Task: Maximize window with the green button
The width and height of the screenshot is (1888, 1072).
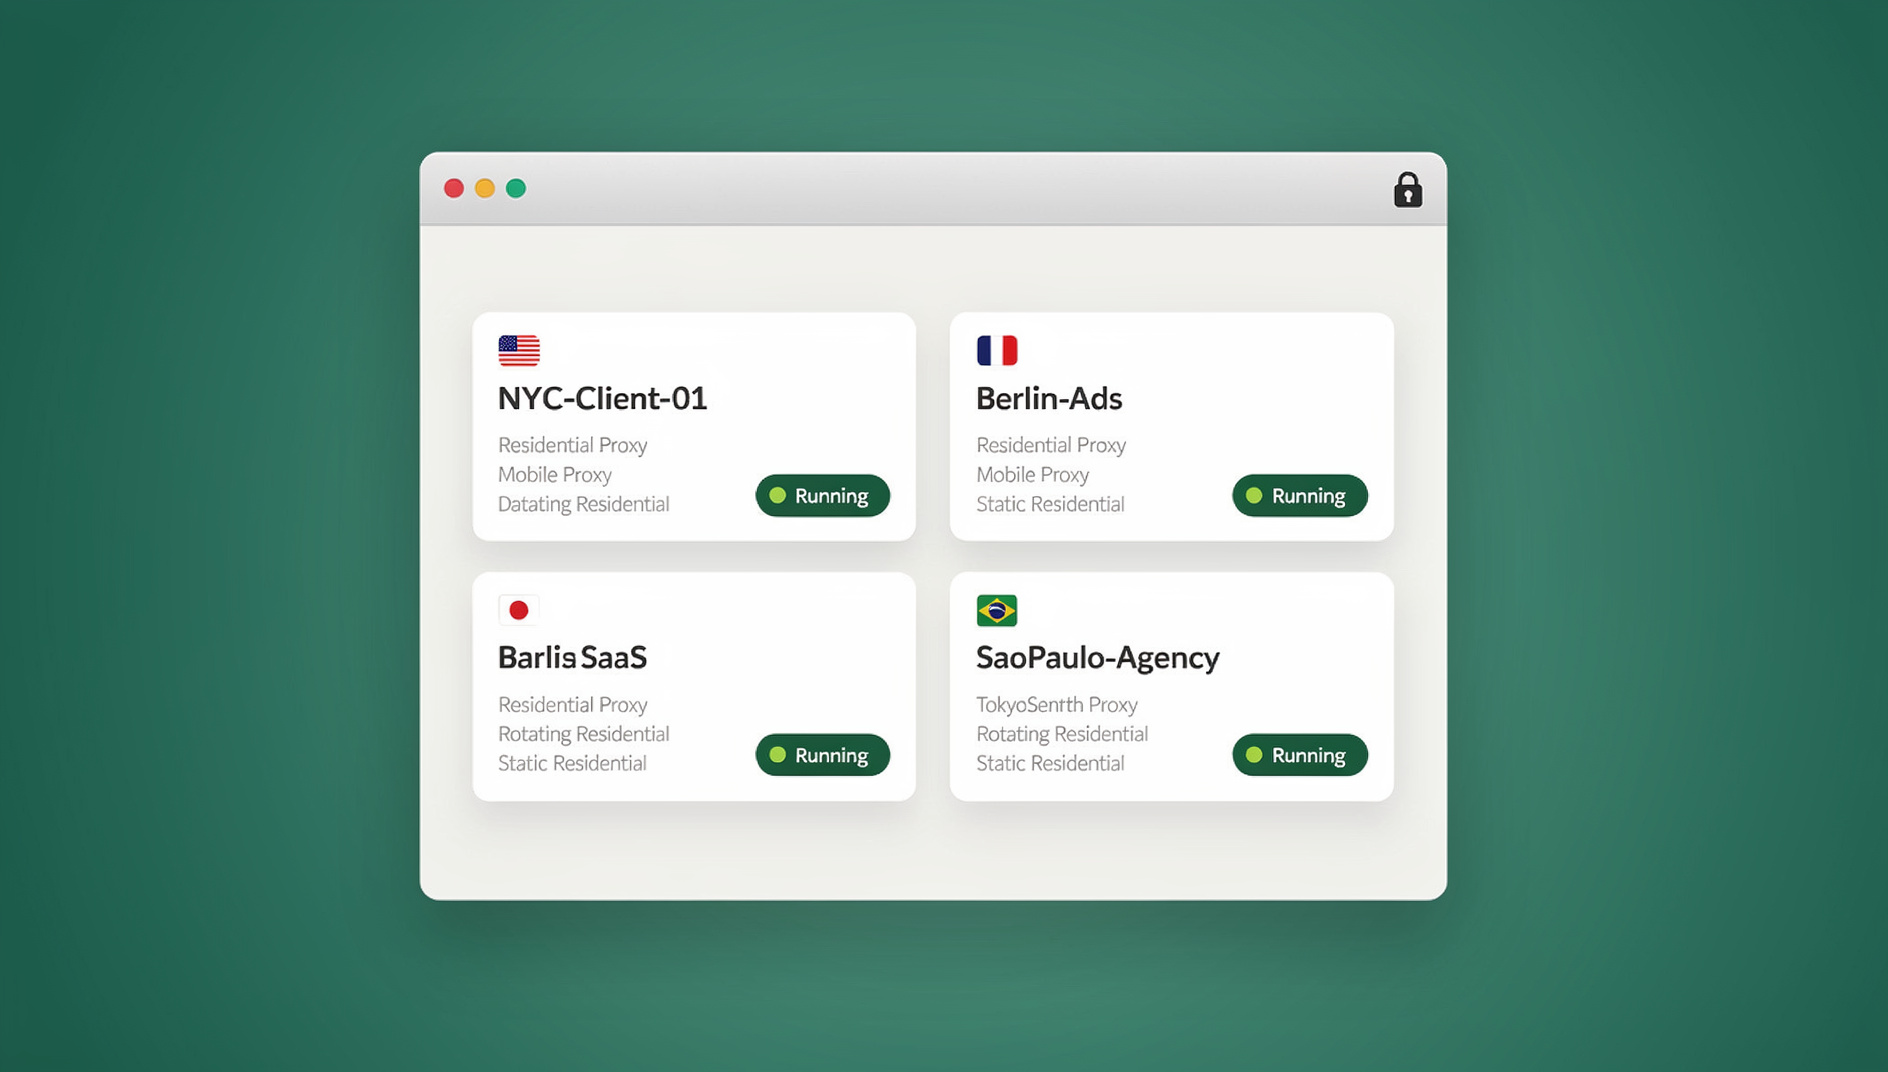Action: (516, 188)
